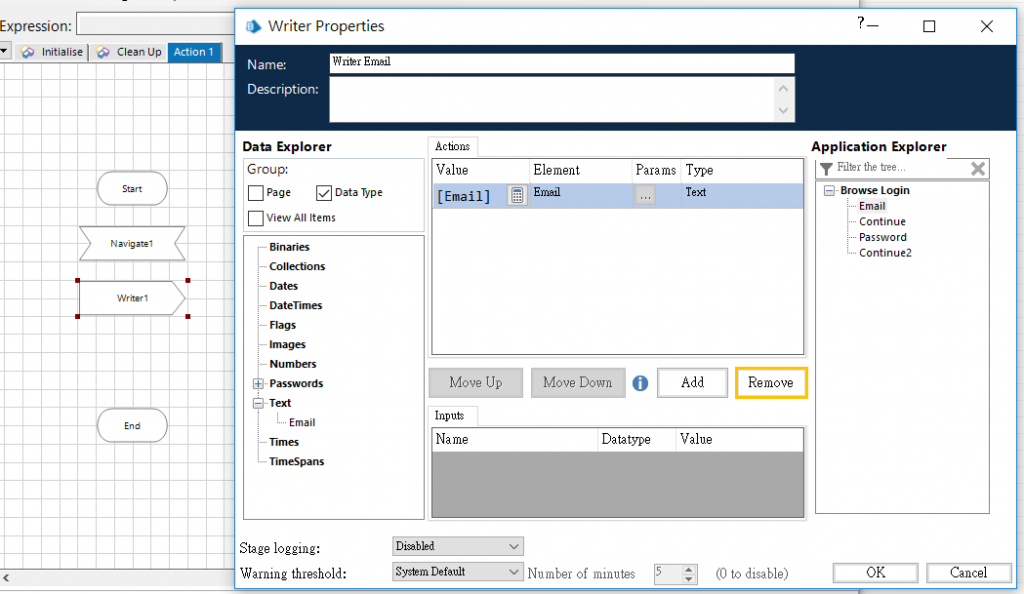1024x594 pixels.
Task: Decrease the number of minutes stepper
Action: pyautogui.click(x=689, y=579)
